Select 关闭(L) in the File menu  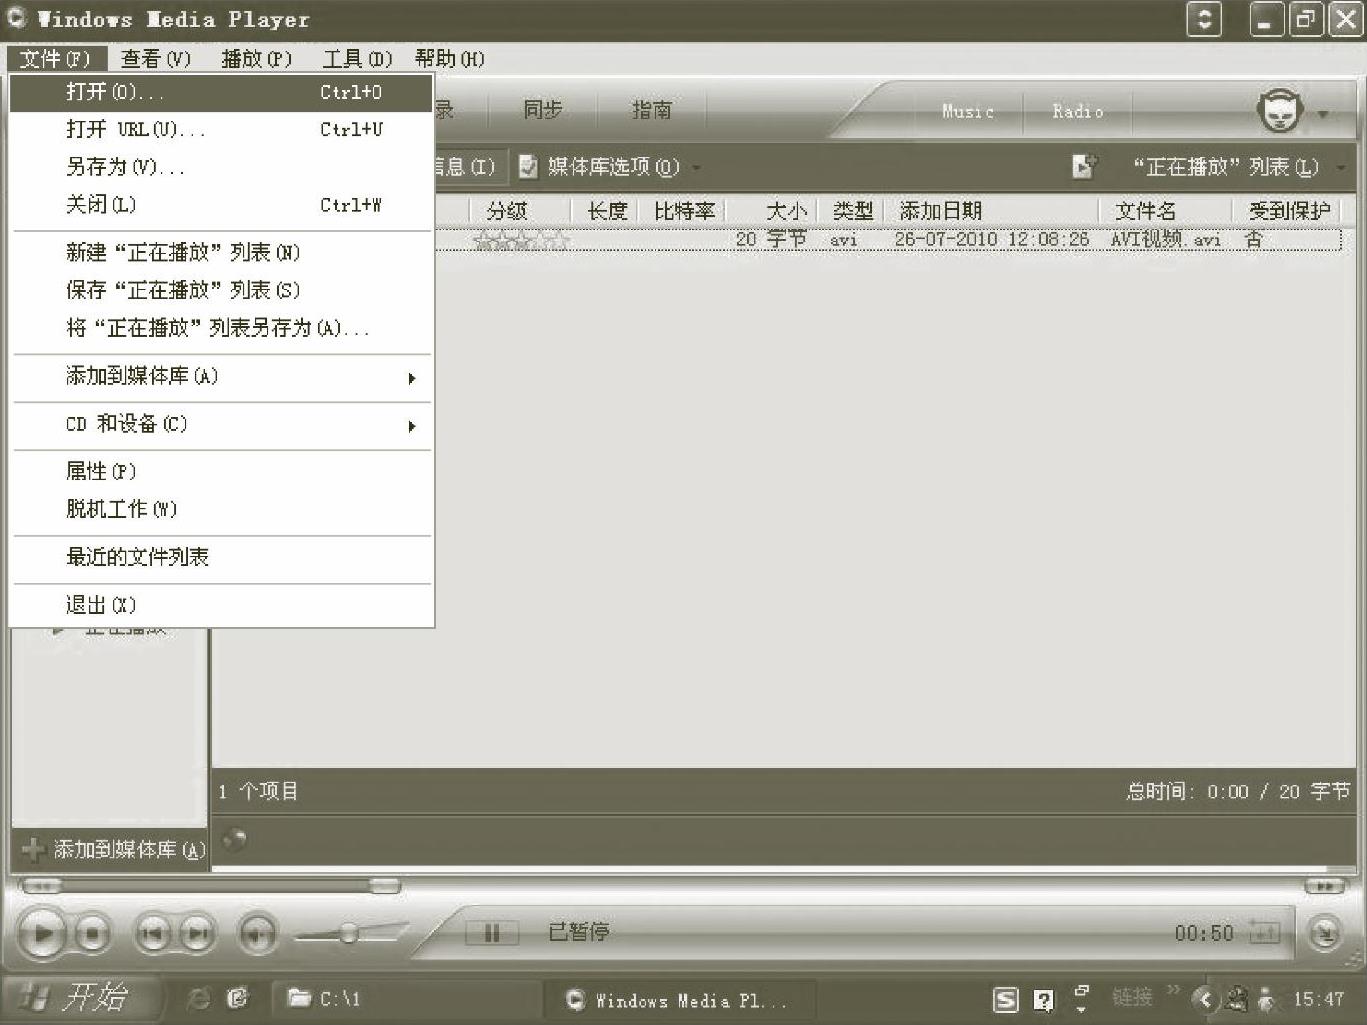pos(221,205)
